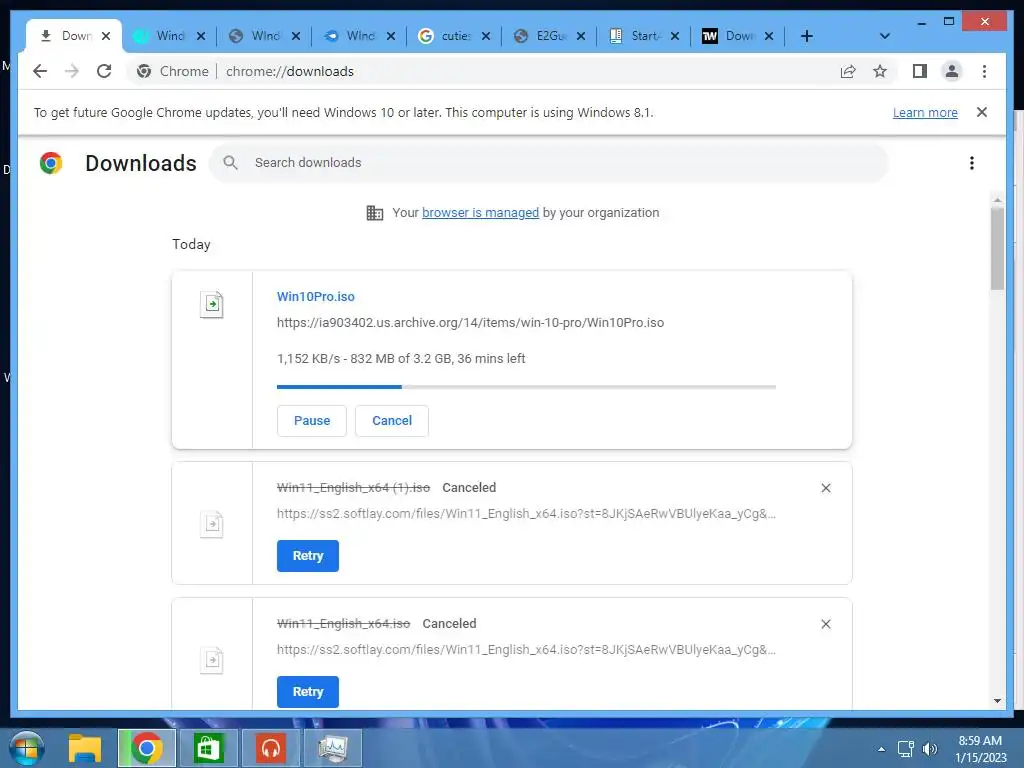Dismiss the Windows 10 update notice

coord(982,112)
